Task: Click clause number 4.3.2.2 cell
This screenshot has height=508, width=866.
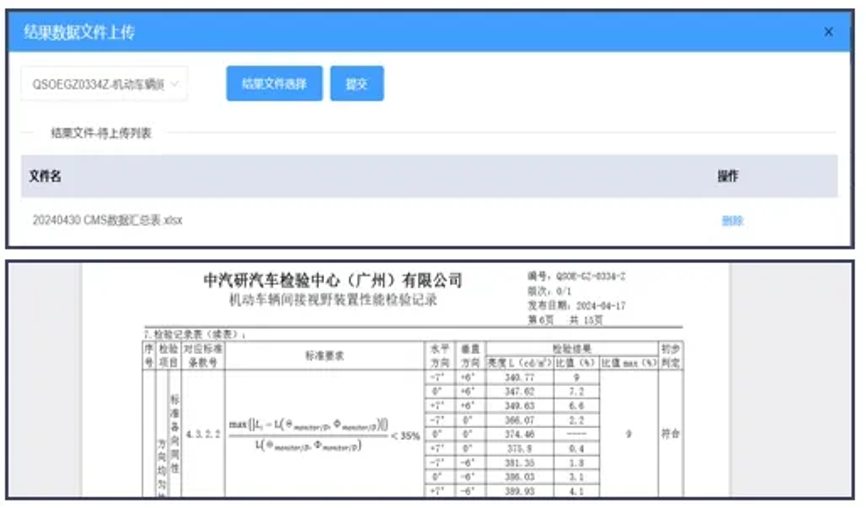Action: tap(203, 435)
